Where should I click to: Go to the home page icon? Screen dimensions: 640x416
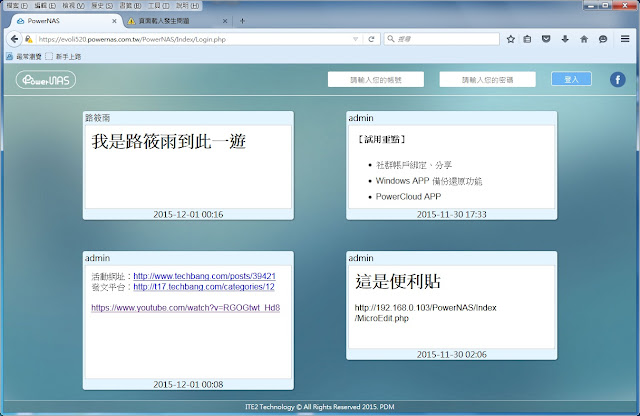pyautogui.click(x=584, y=39)
